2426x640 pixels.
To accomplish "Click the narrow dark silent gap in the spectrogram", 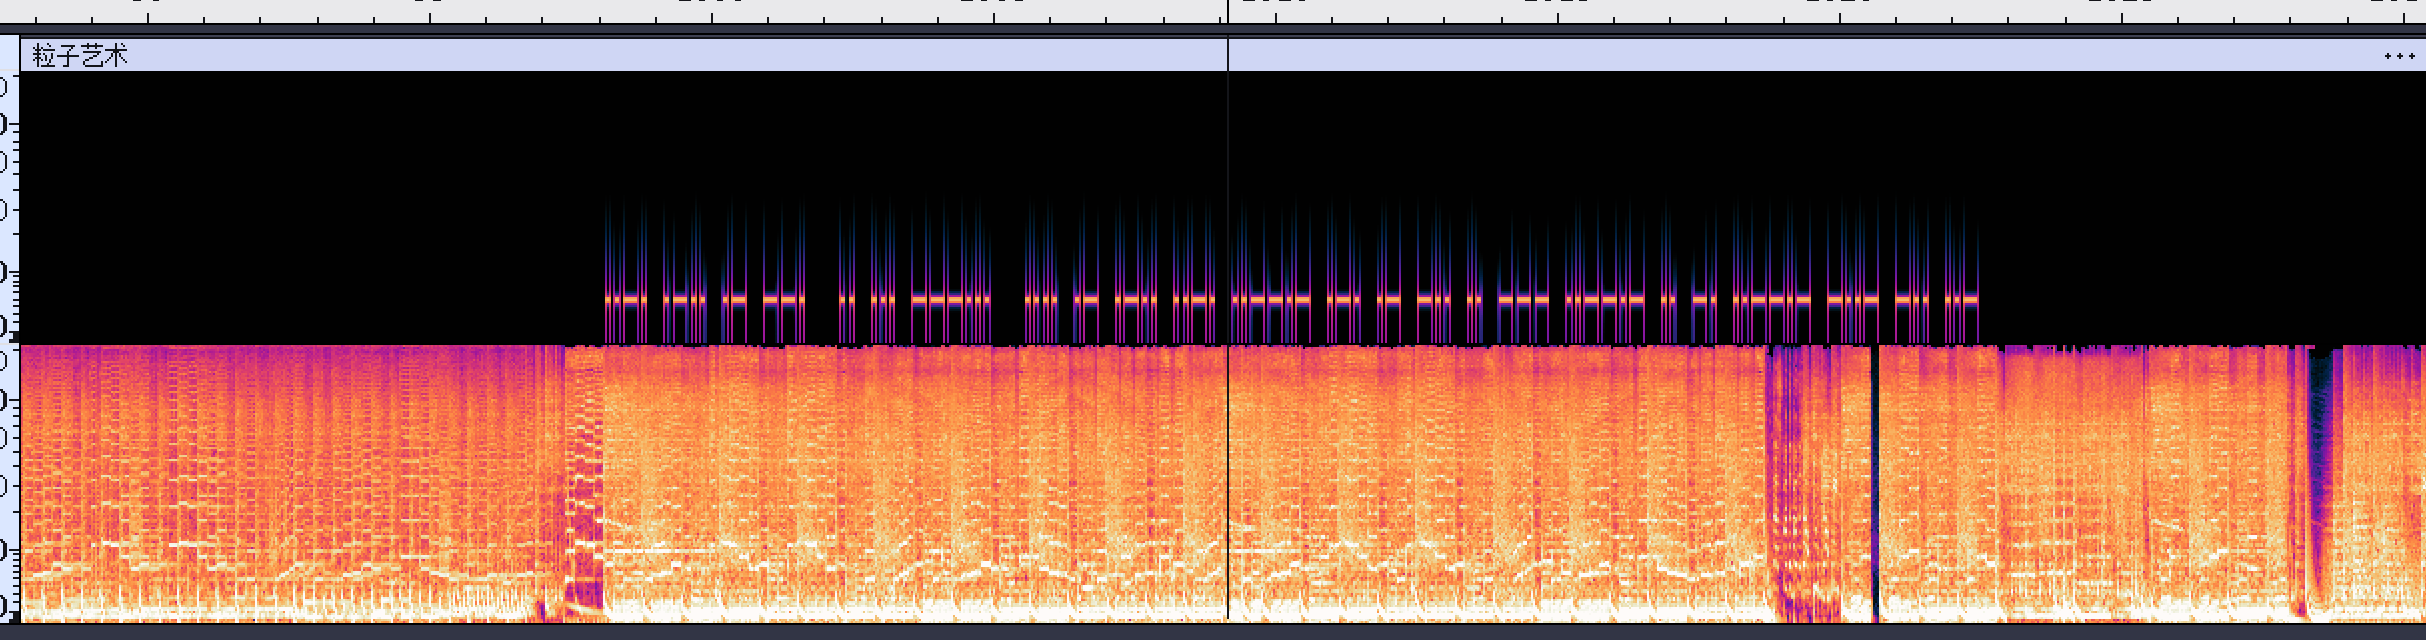I will [x=1875, y=480].
